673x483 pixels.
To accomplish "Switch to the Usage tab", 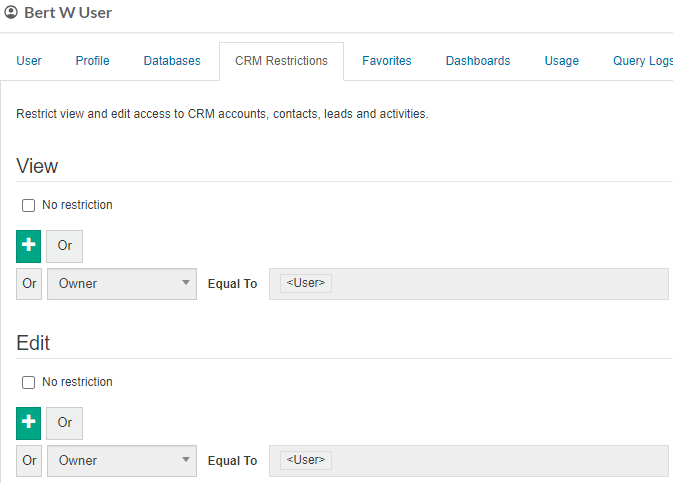I will tap(561, 61).
